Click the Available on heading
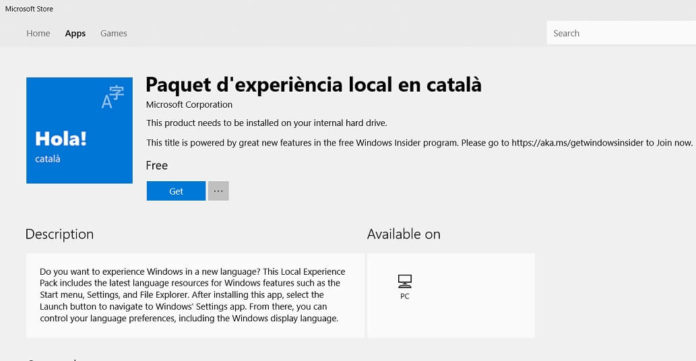696x361 pixels. tap(403, 234)
